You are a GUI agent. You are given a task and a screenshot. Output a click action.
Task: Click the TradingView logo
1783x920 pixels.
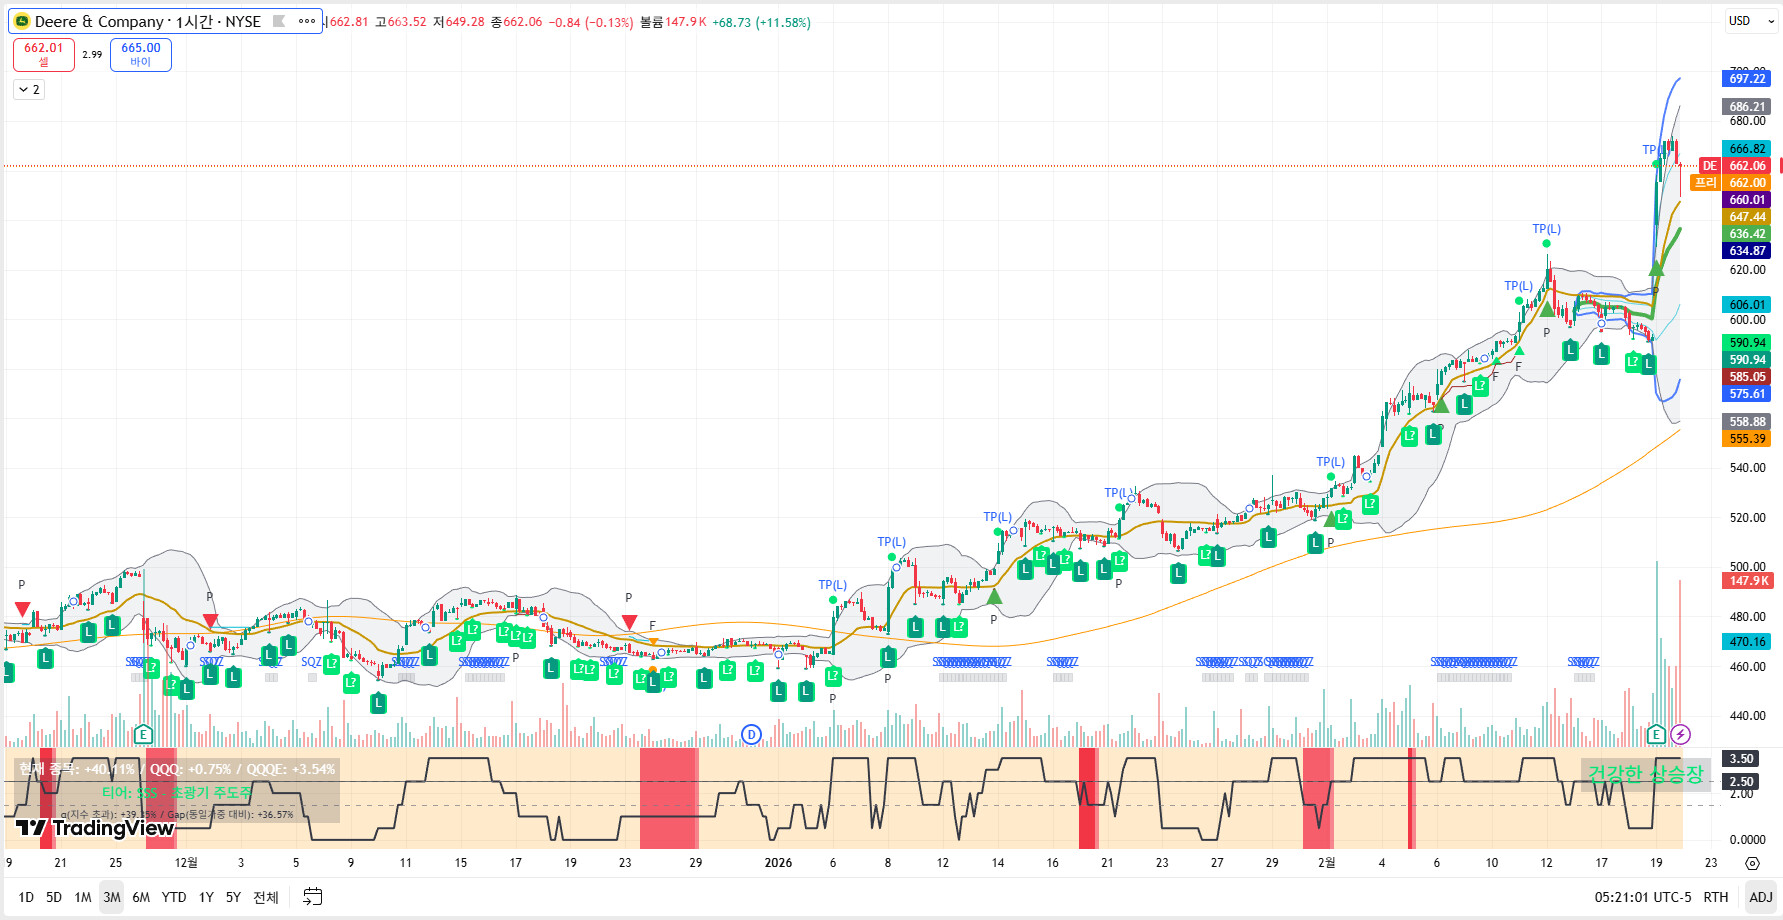[95, 828]
